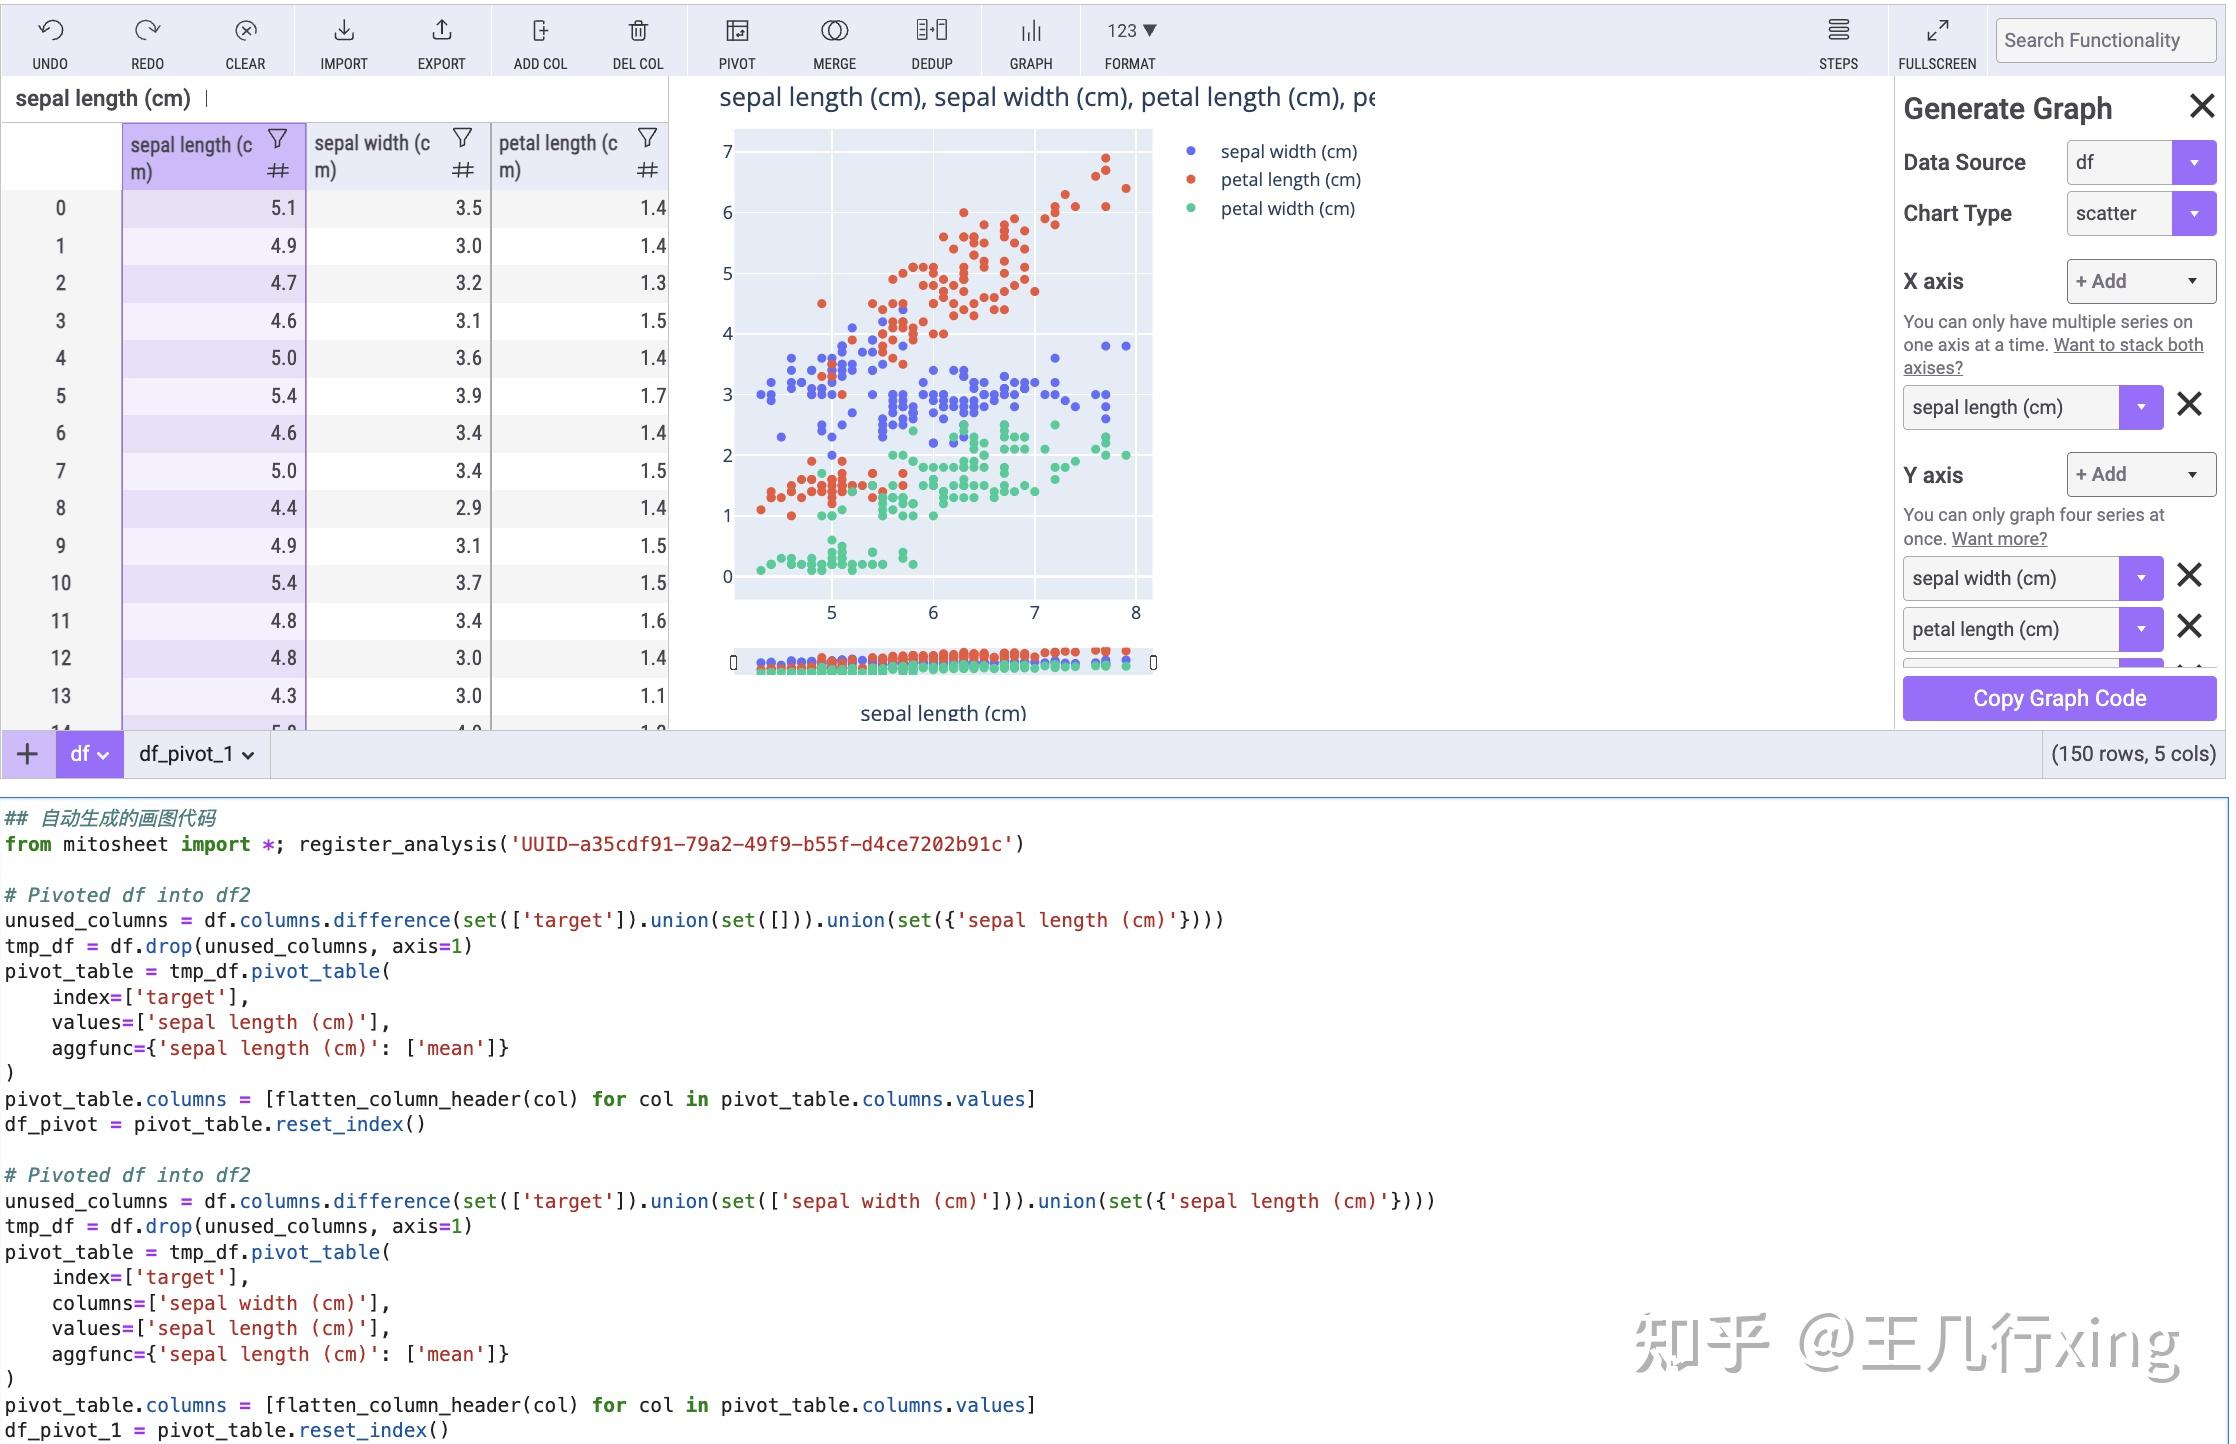Open the 123 number format dropdown
This screenshot has height=1444, width=2236.
tap(1128, 31)
